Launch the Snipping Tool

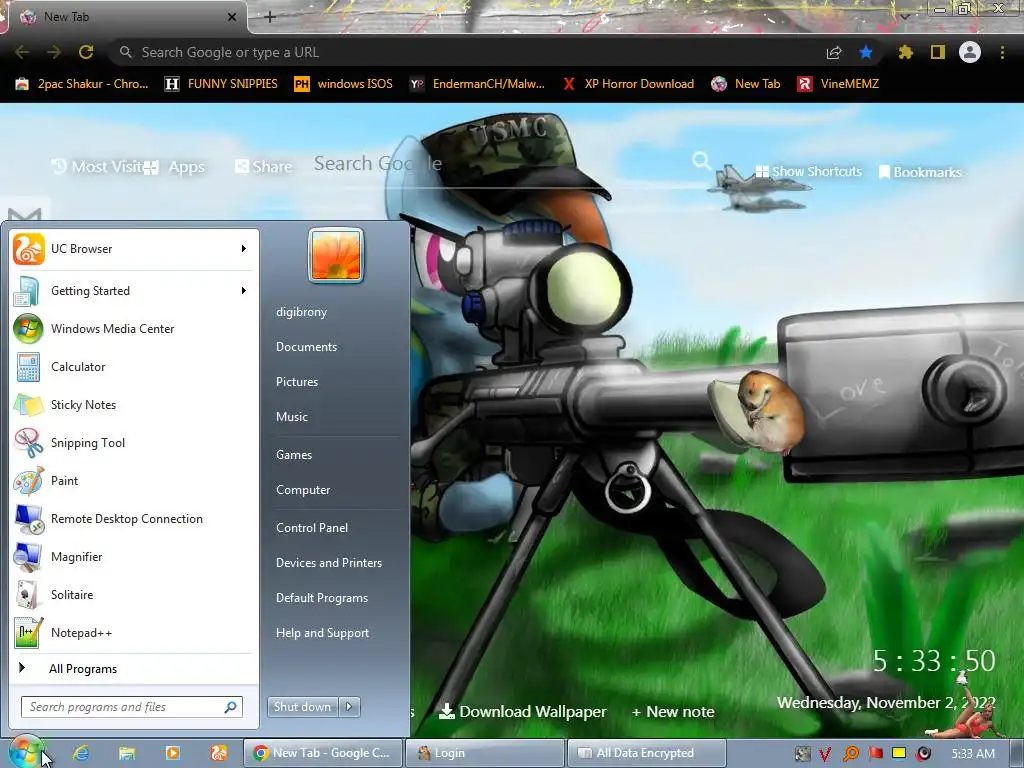tap(134, 442)
